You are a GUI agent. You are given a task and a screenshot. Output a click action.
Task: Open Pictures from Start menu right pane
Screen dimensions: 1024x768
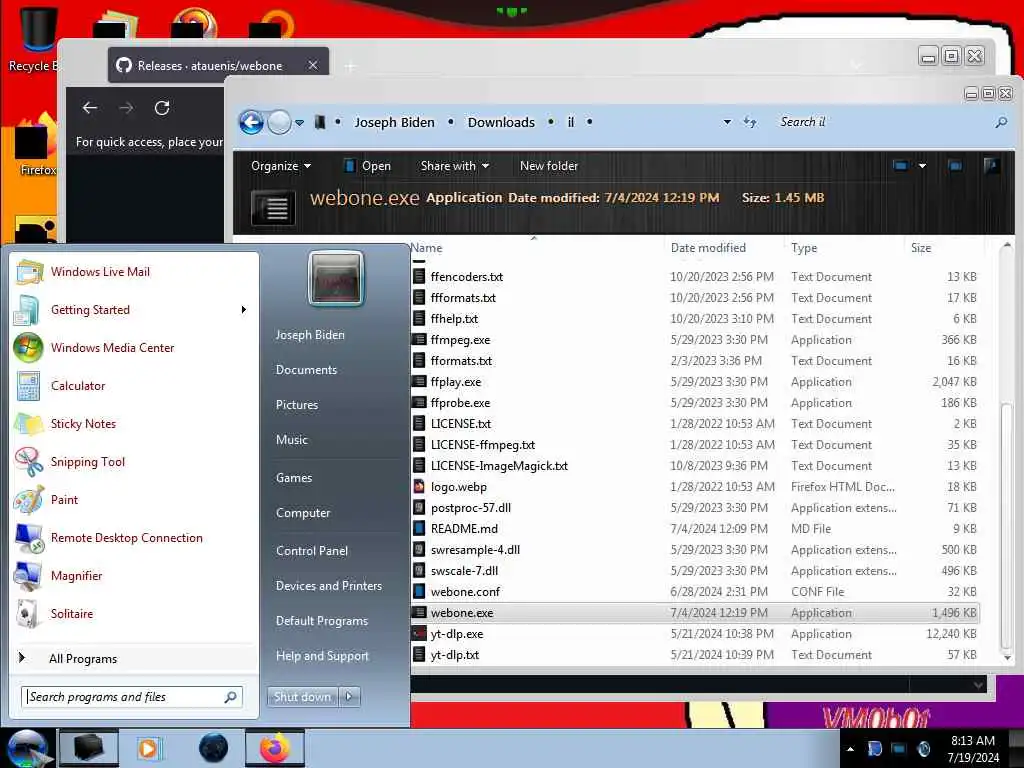296,405
